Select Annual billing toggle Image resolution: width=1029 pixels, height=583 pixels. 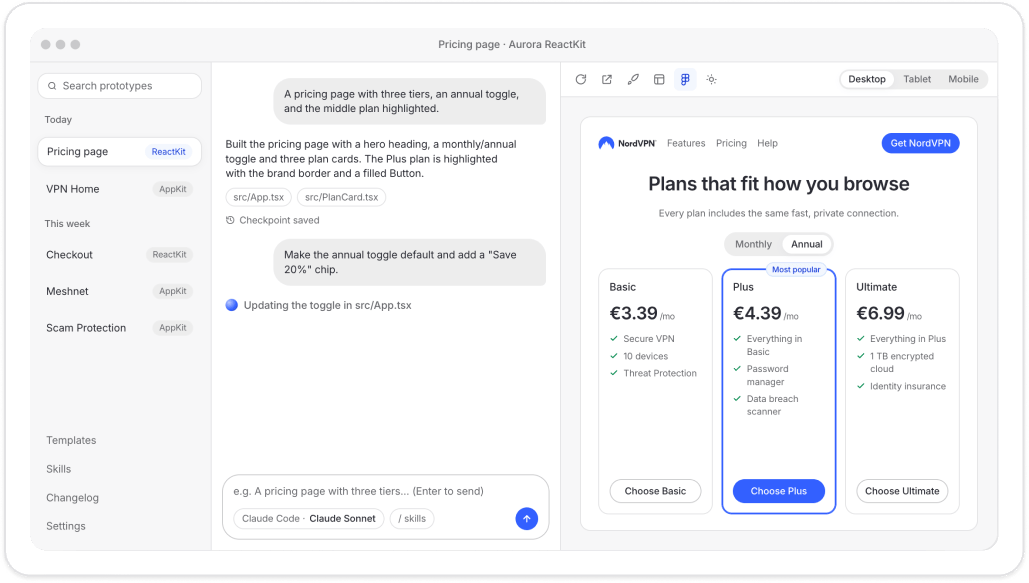point(807,244)
